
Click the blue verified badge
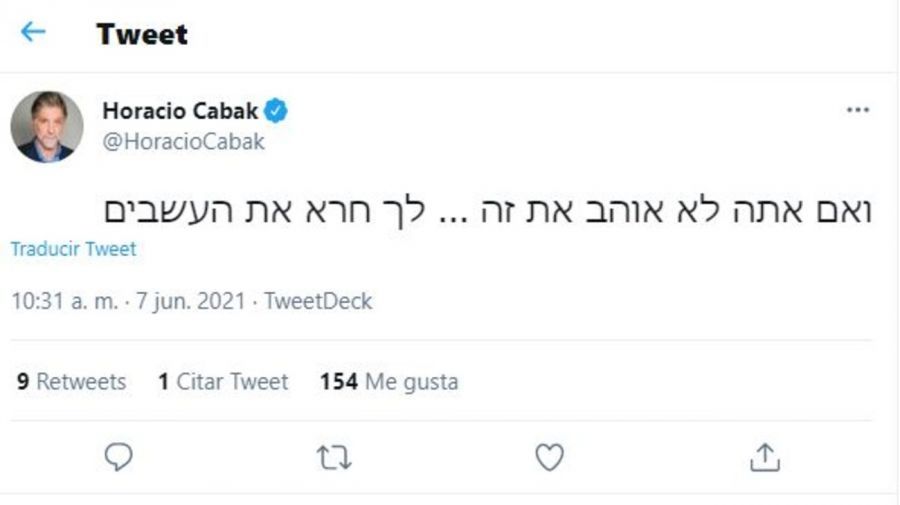pos(276,111)
